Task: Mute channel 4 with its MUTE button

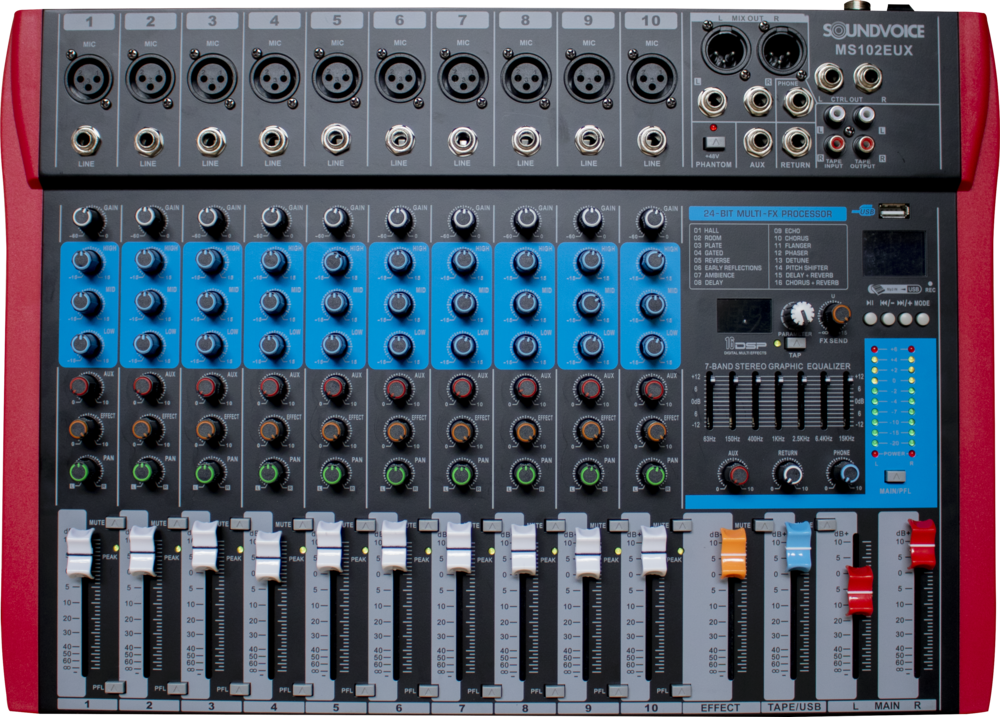Action: click(x=302, y=524)
